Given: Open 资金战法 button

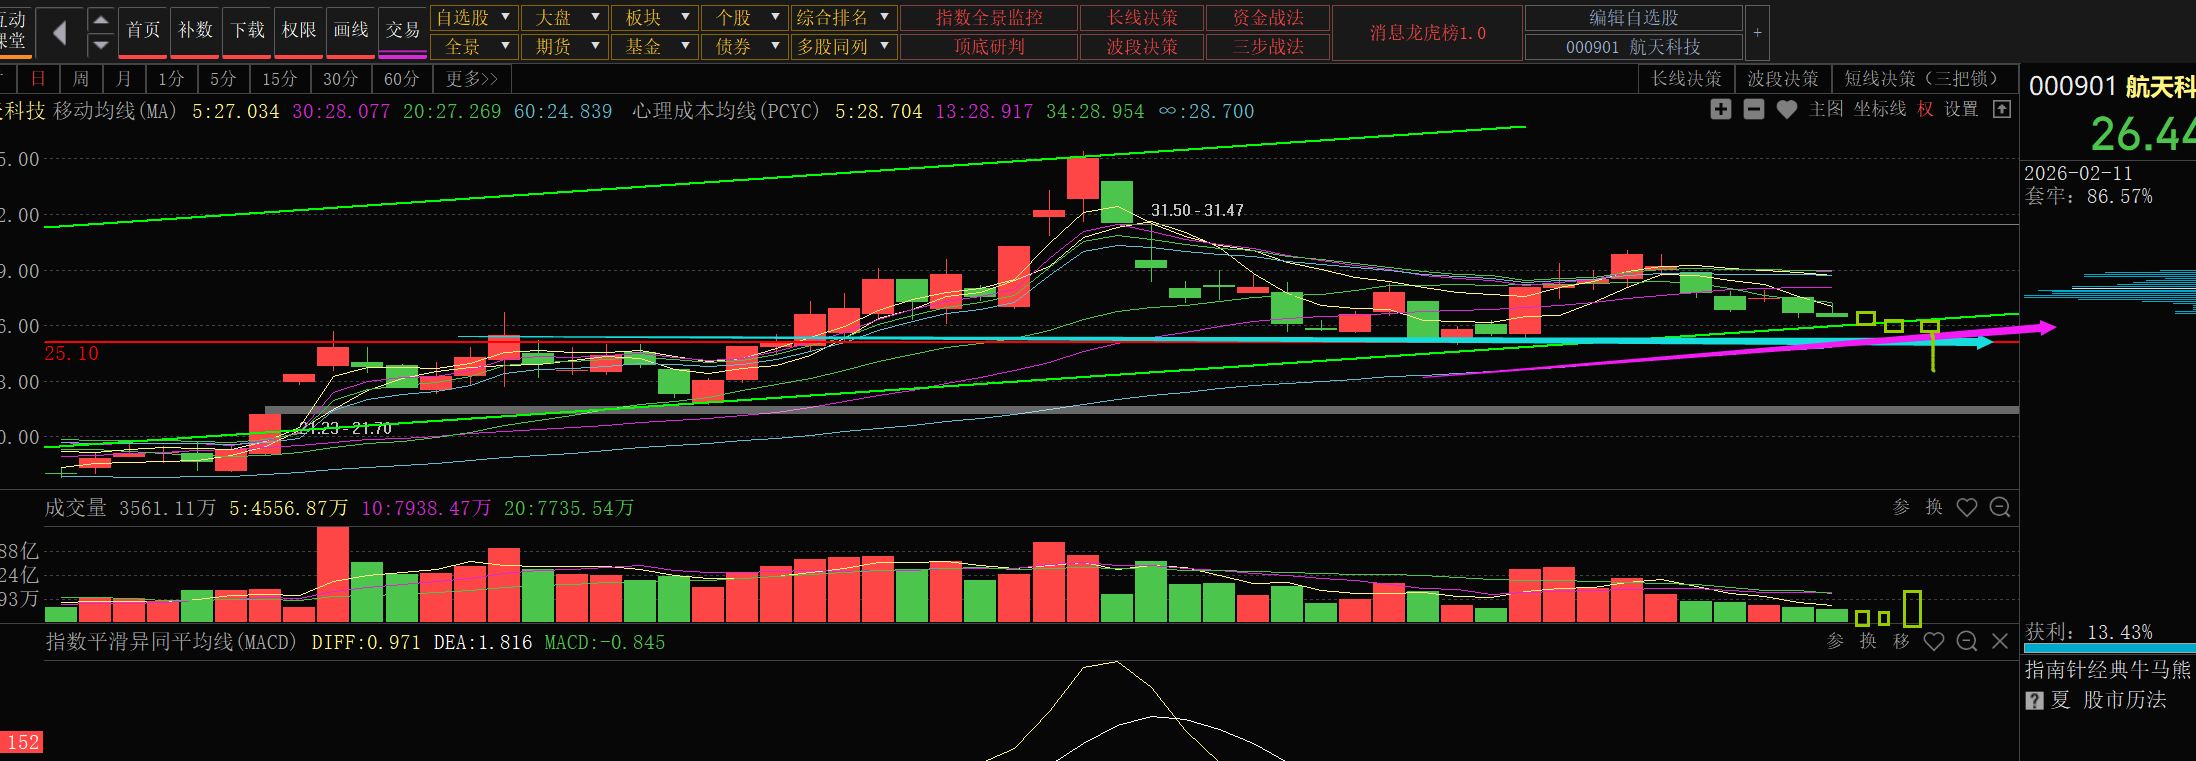Looking at the screenshot, I should [x=1268, y=18].
